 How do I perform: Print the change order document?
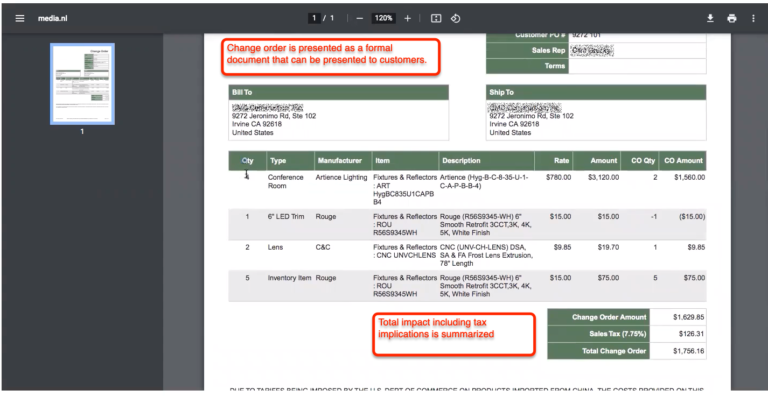[x=732, y=18]
